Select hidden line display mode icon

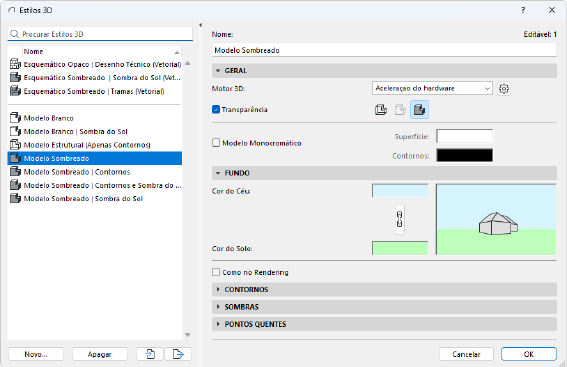400,110
